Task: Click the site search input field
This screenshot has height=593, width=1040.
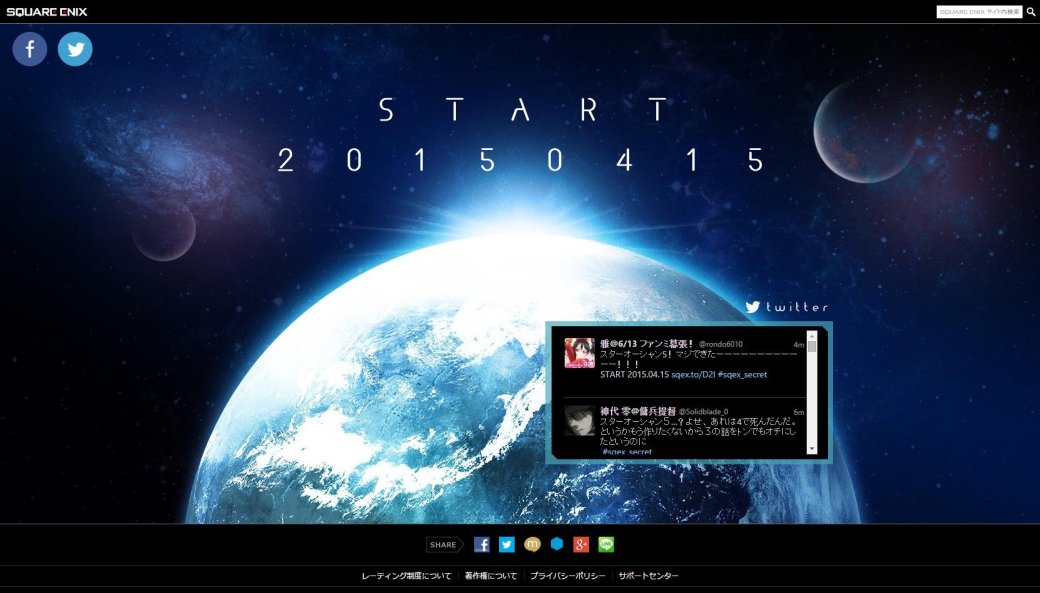Action: pos(979,12)
